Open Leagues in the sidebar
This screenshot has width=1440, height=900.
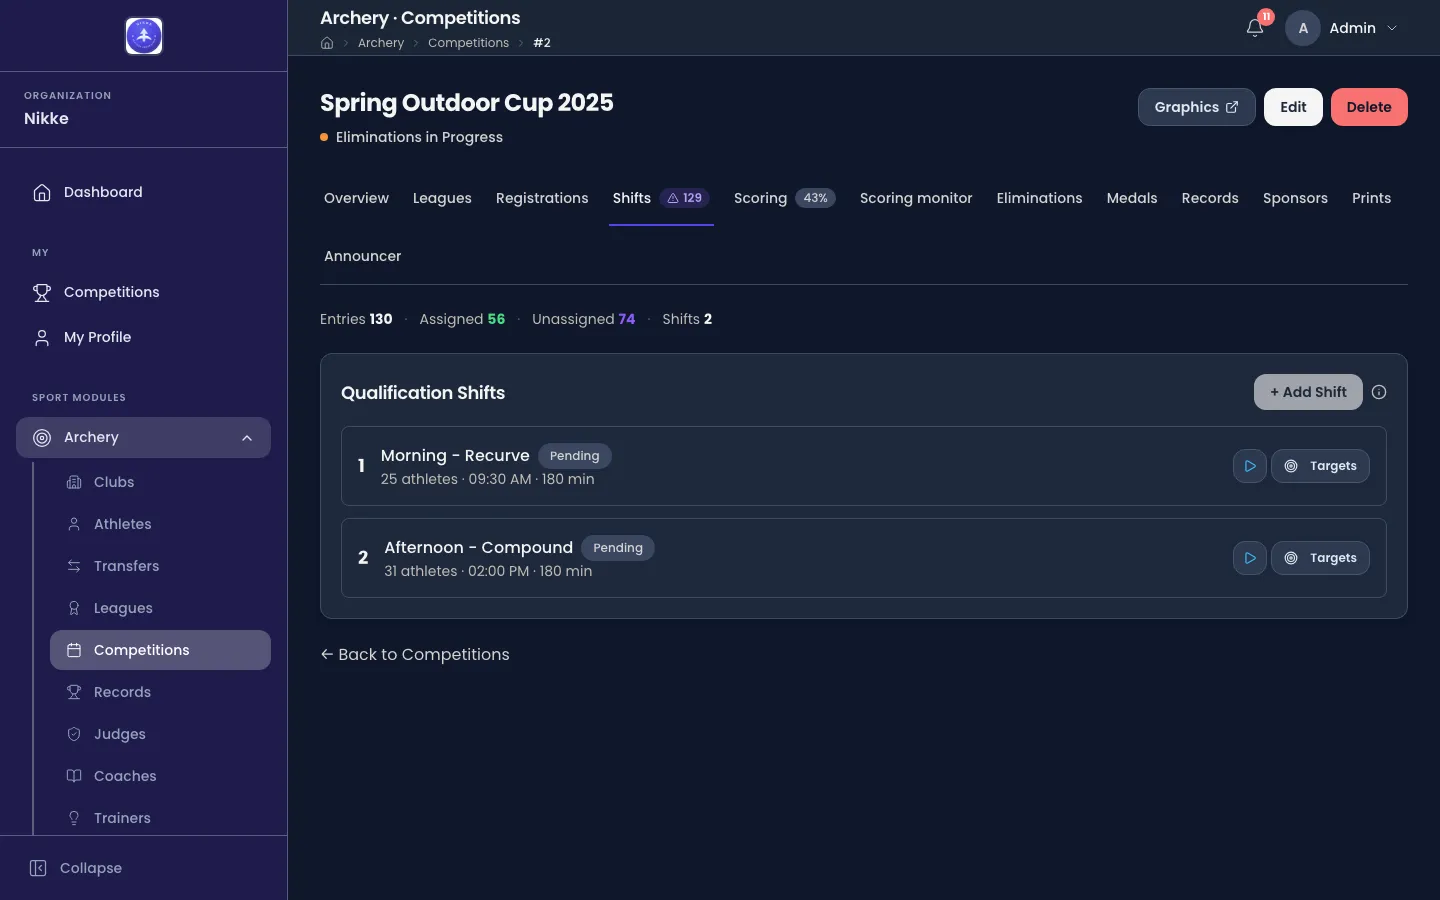click(160, 608)
